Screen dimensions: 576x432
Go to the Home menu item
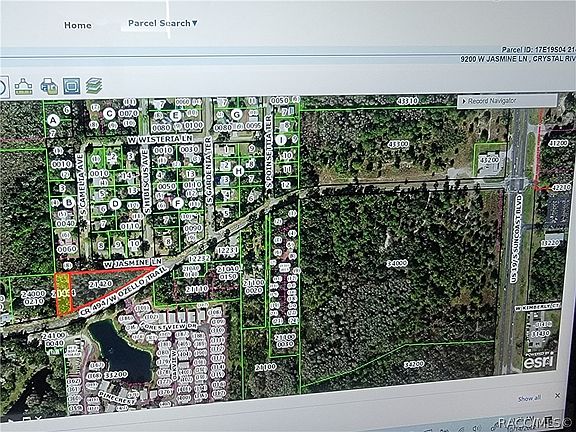click(x=78, y=25)
